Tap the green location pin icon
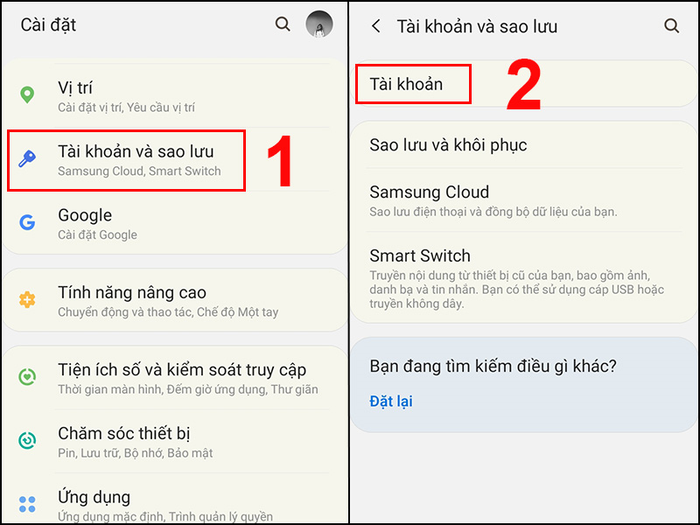This screenshot has height=525, width=700. [27, 95]
